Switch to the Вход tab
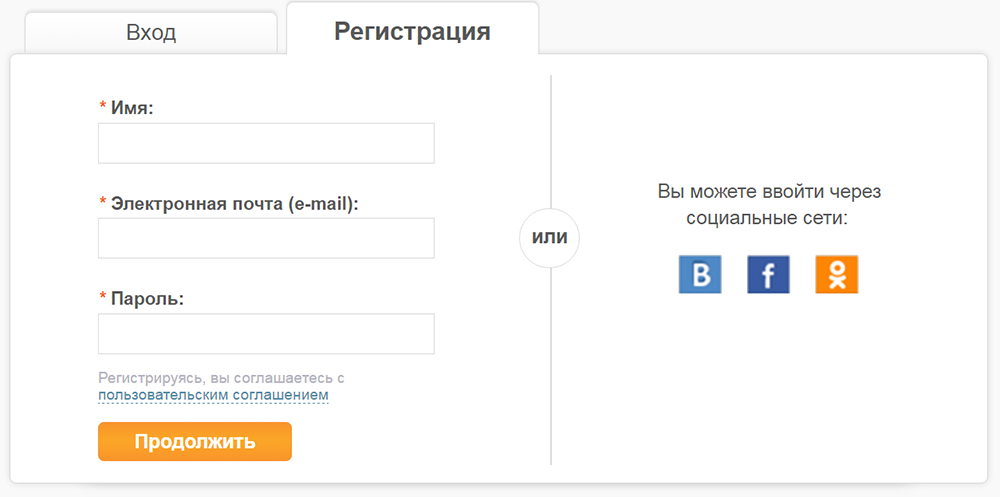The image size is (1000, 497). coord(151,32)
